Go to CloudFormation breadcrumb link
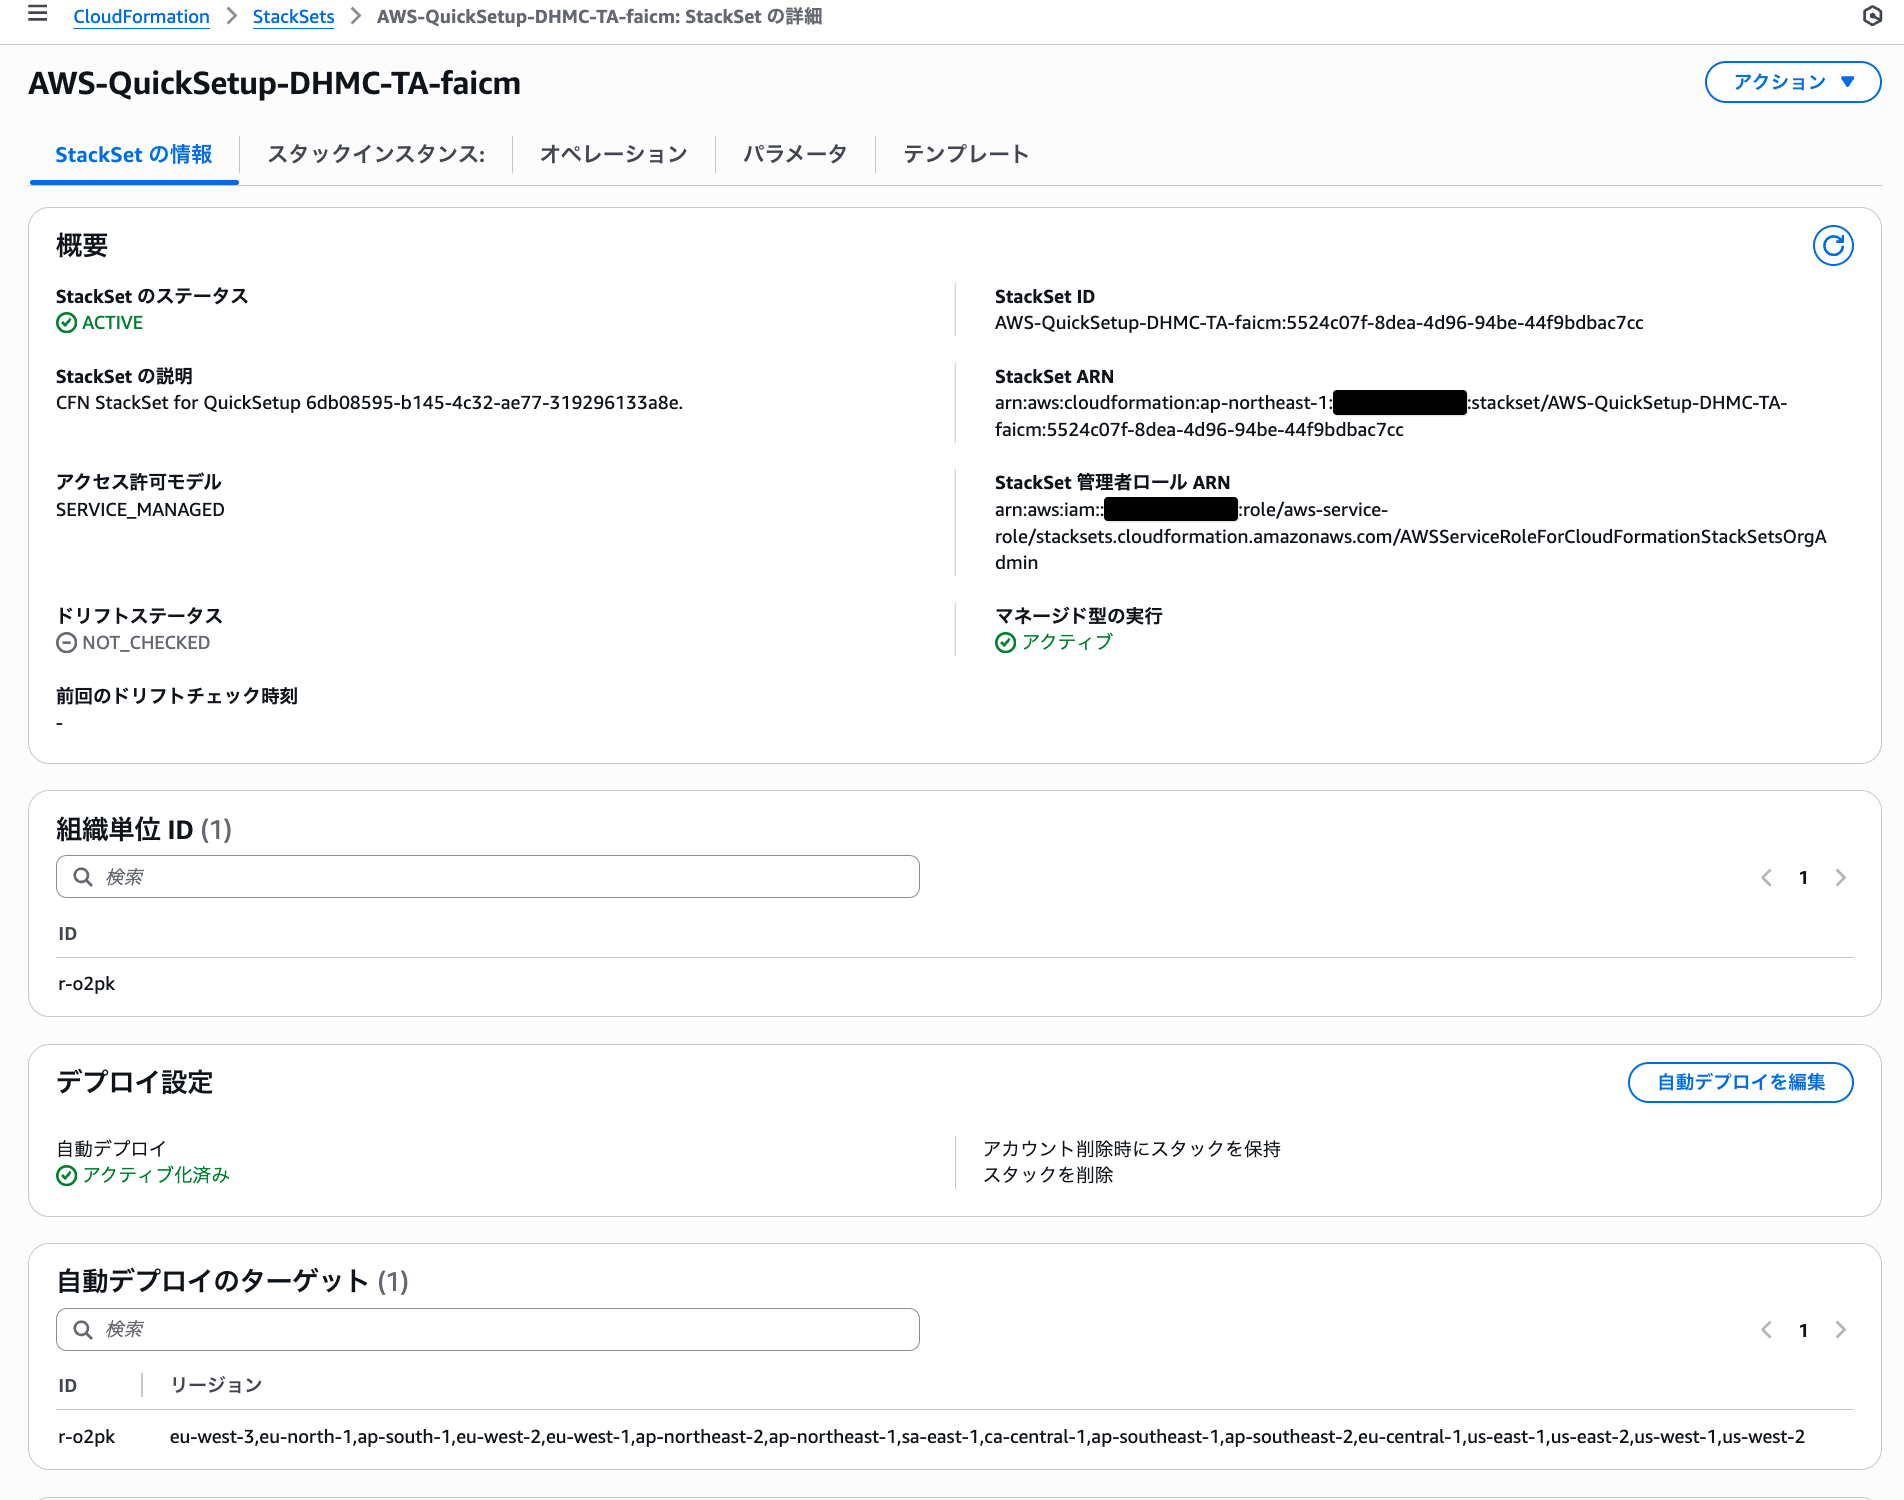 tap(141, 16)
